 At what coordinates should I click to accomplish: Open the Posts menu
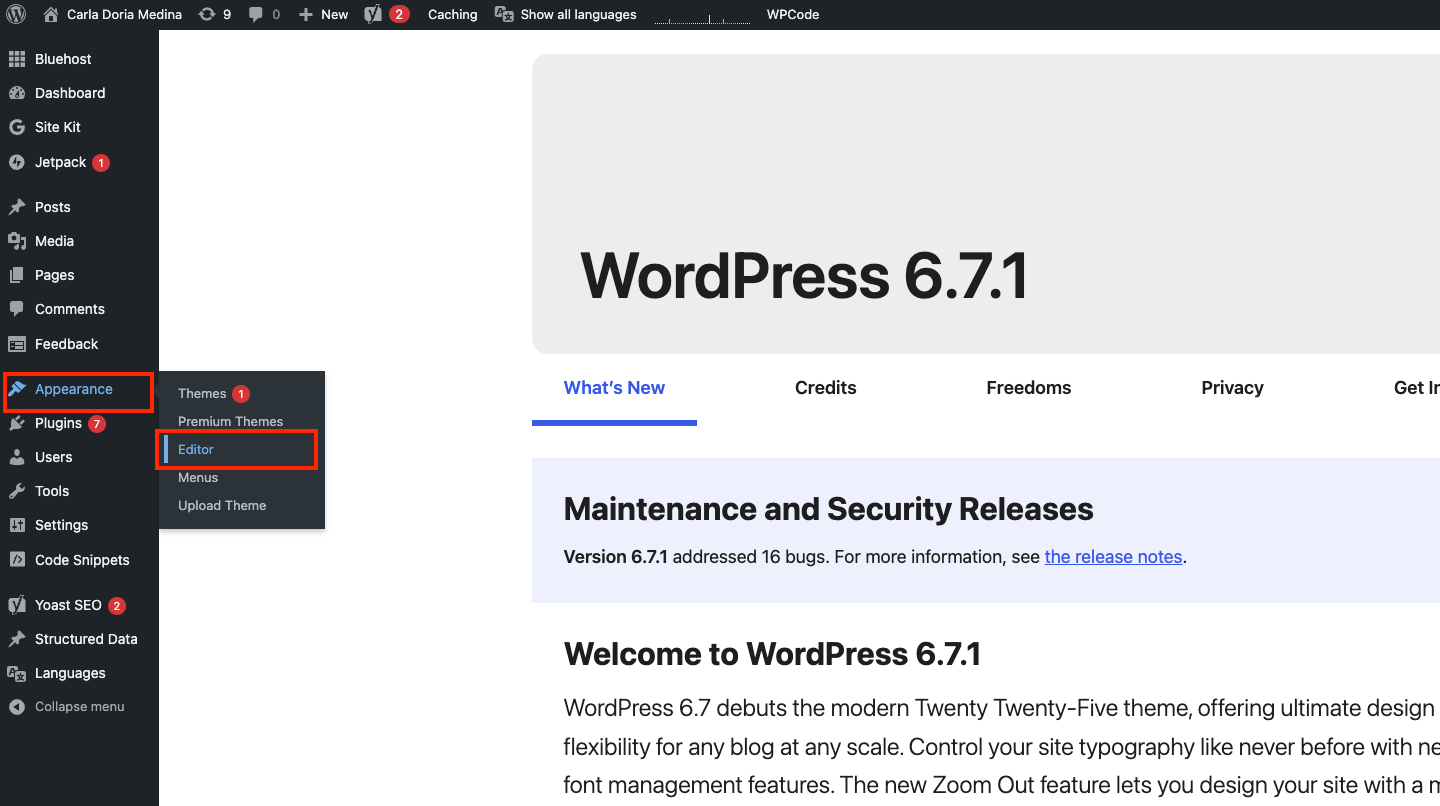point(79,207)
